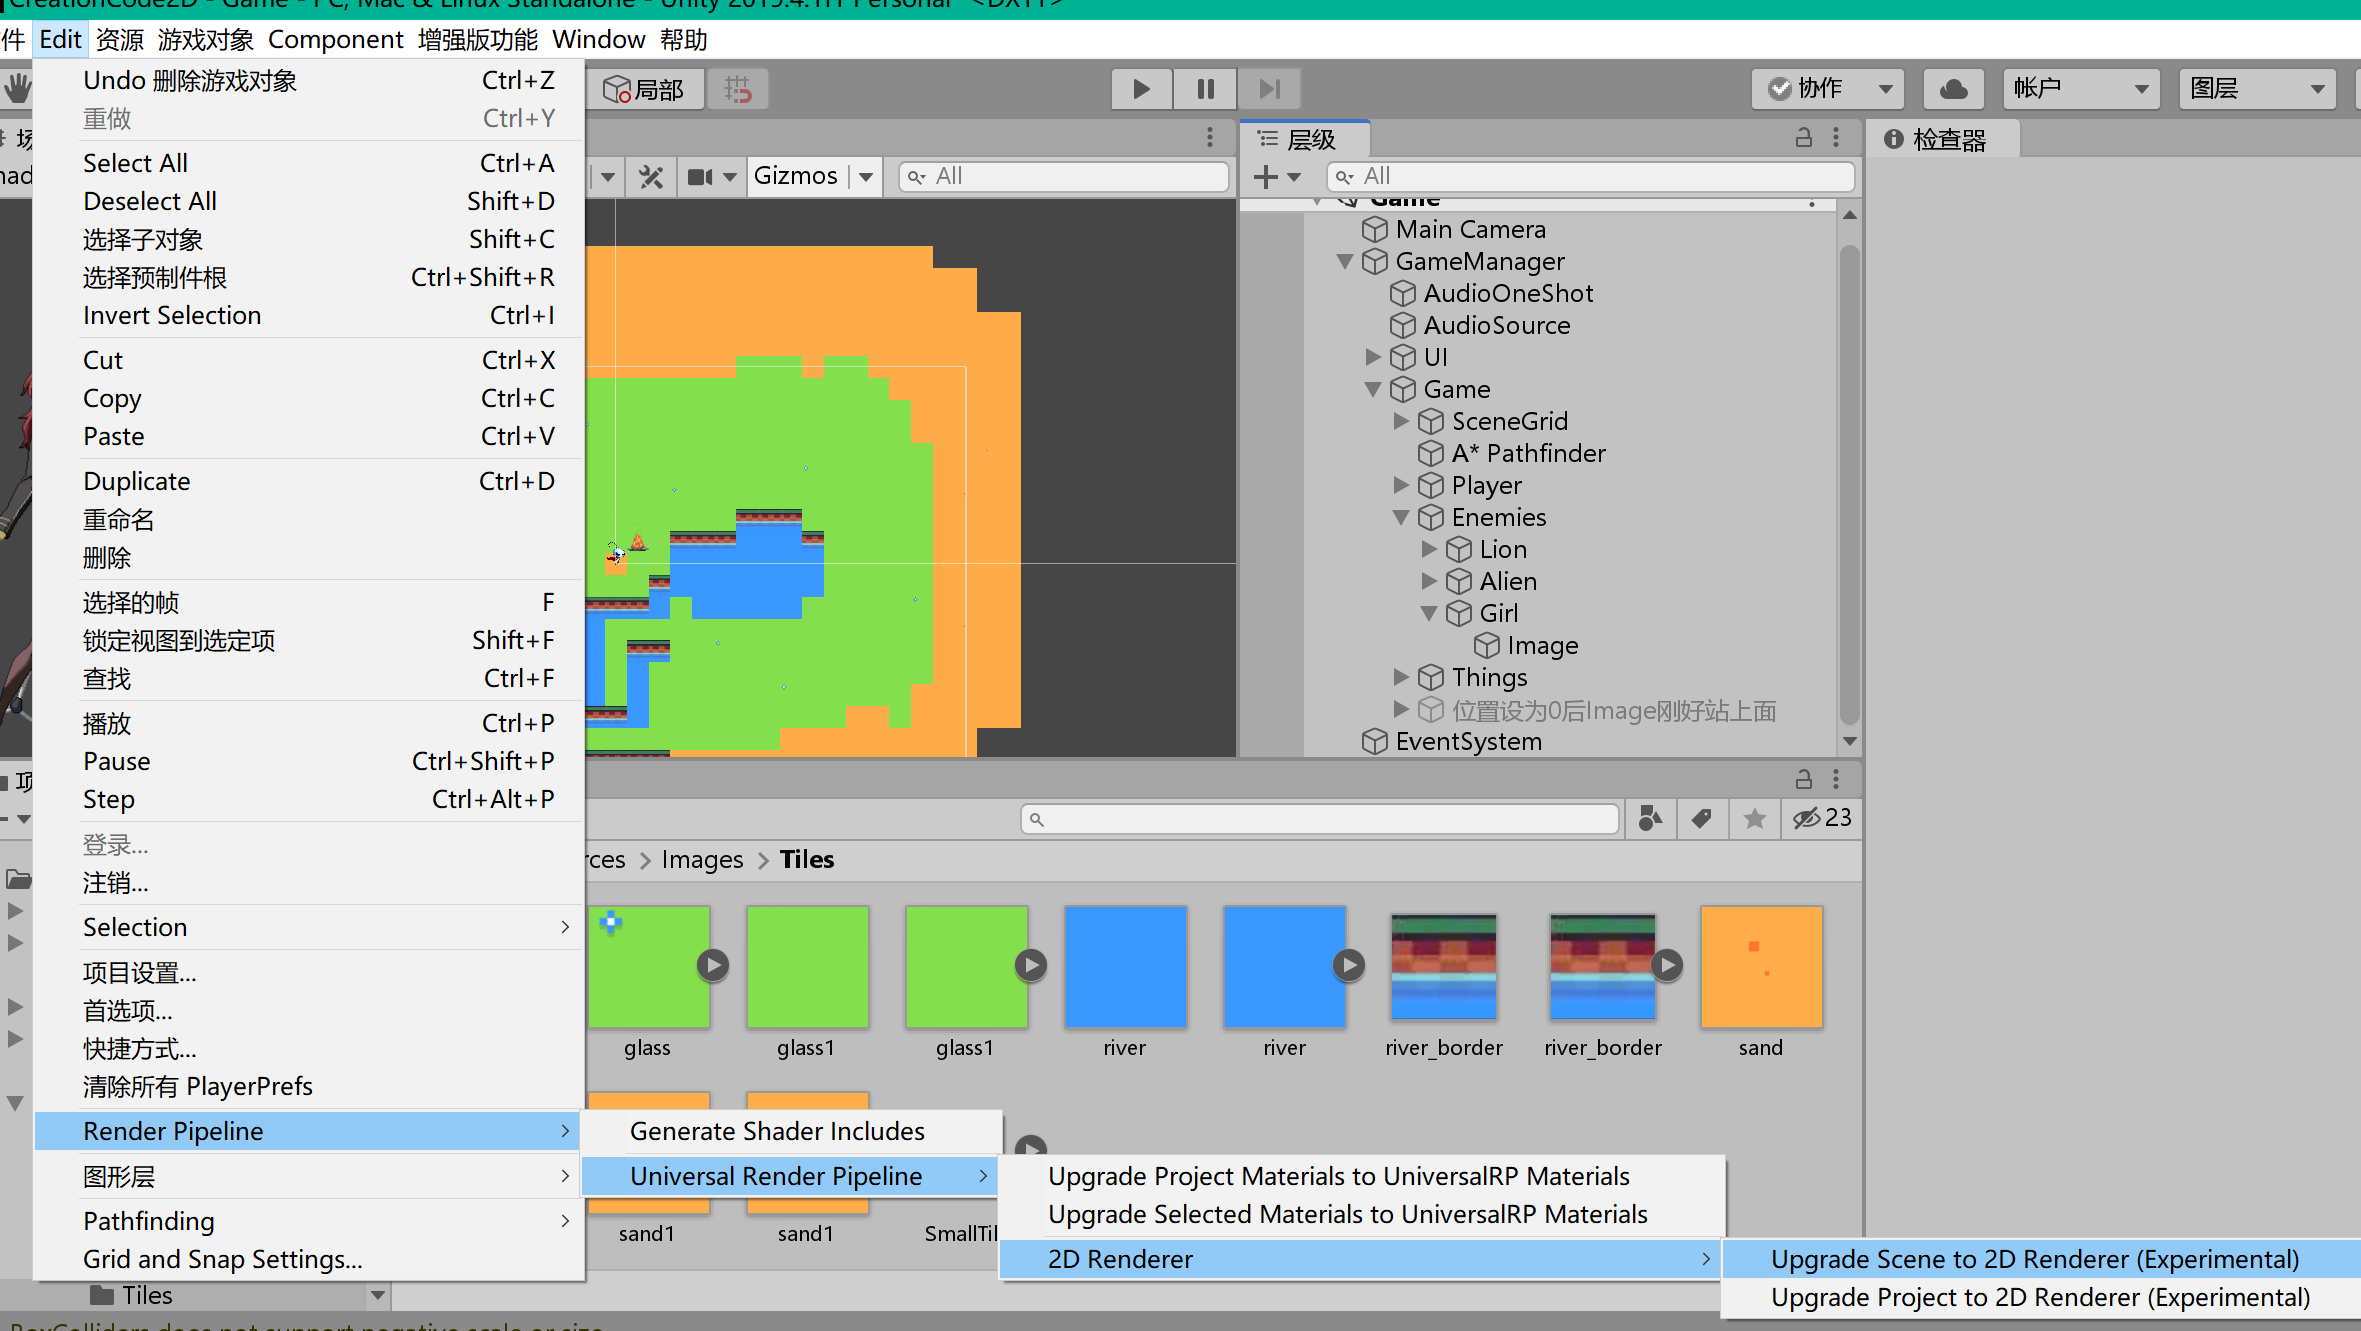
Task: Select the scene view tools wrench icon
Action: click(650, 176)
